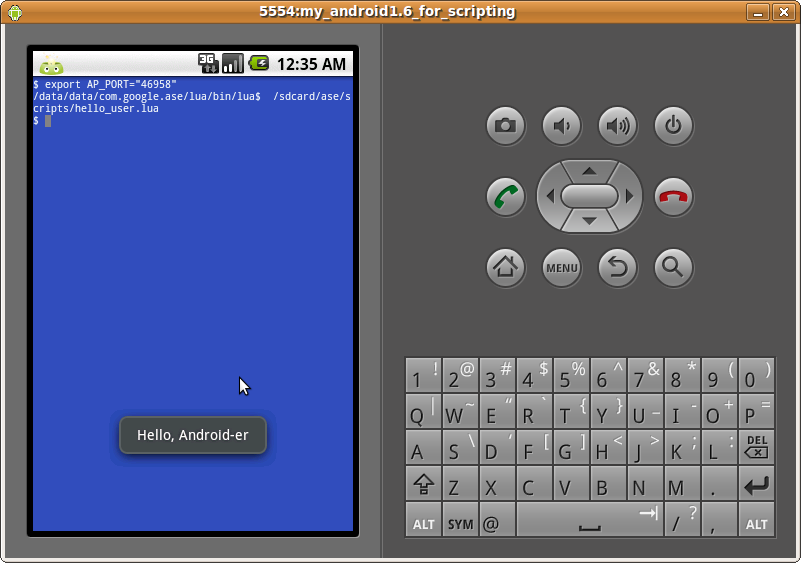Click the right ALT key

757,519
